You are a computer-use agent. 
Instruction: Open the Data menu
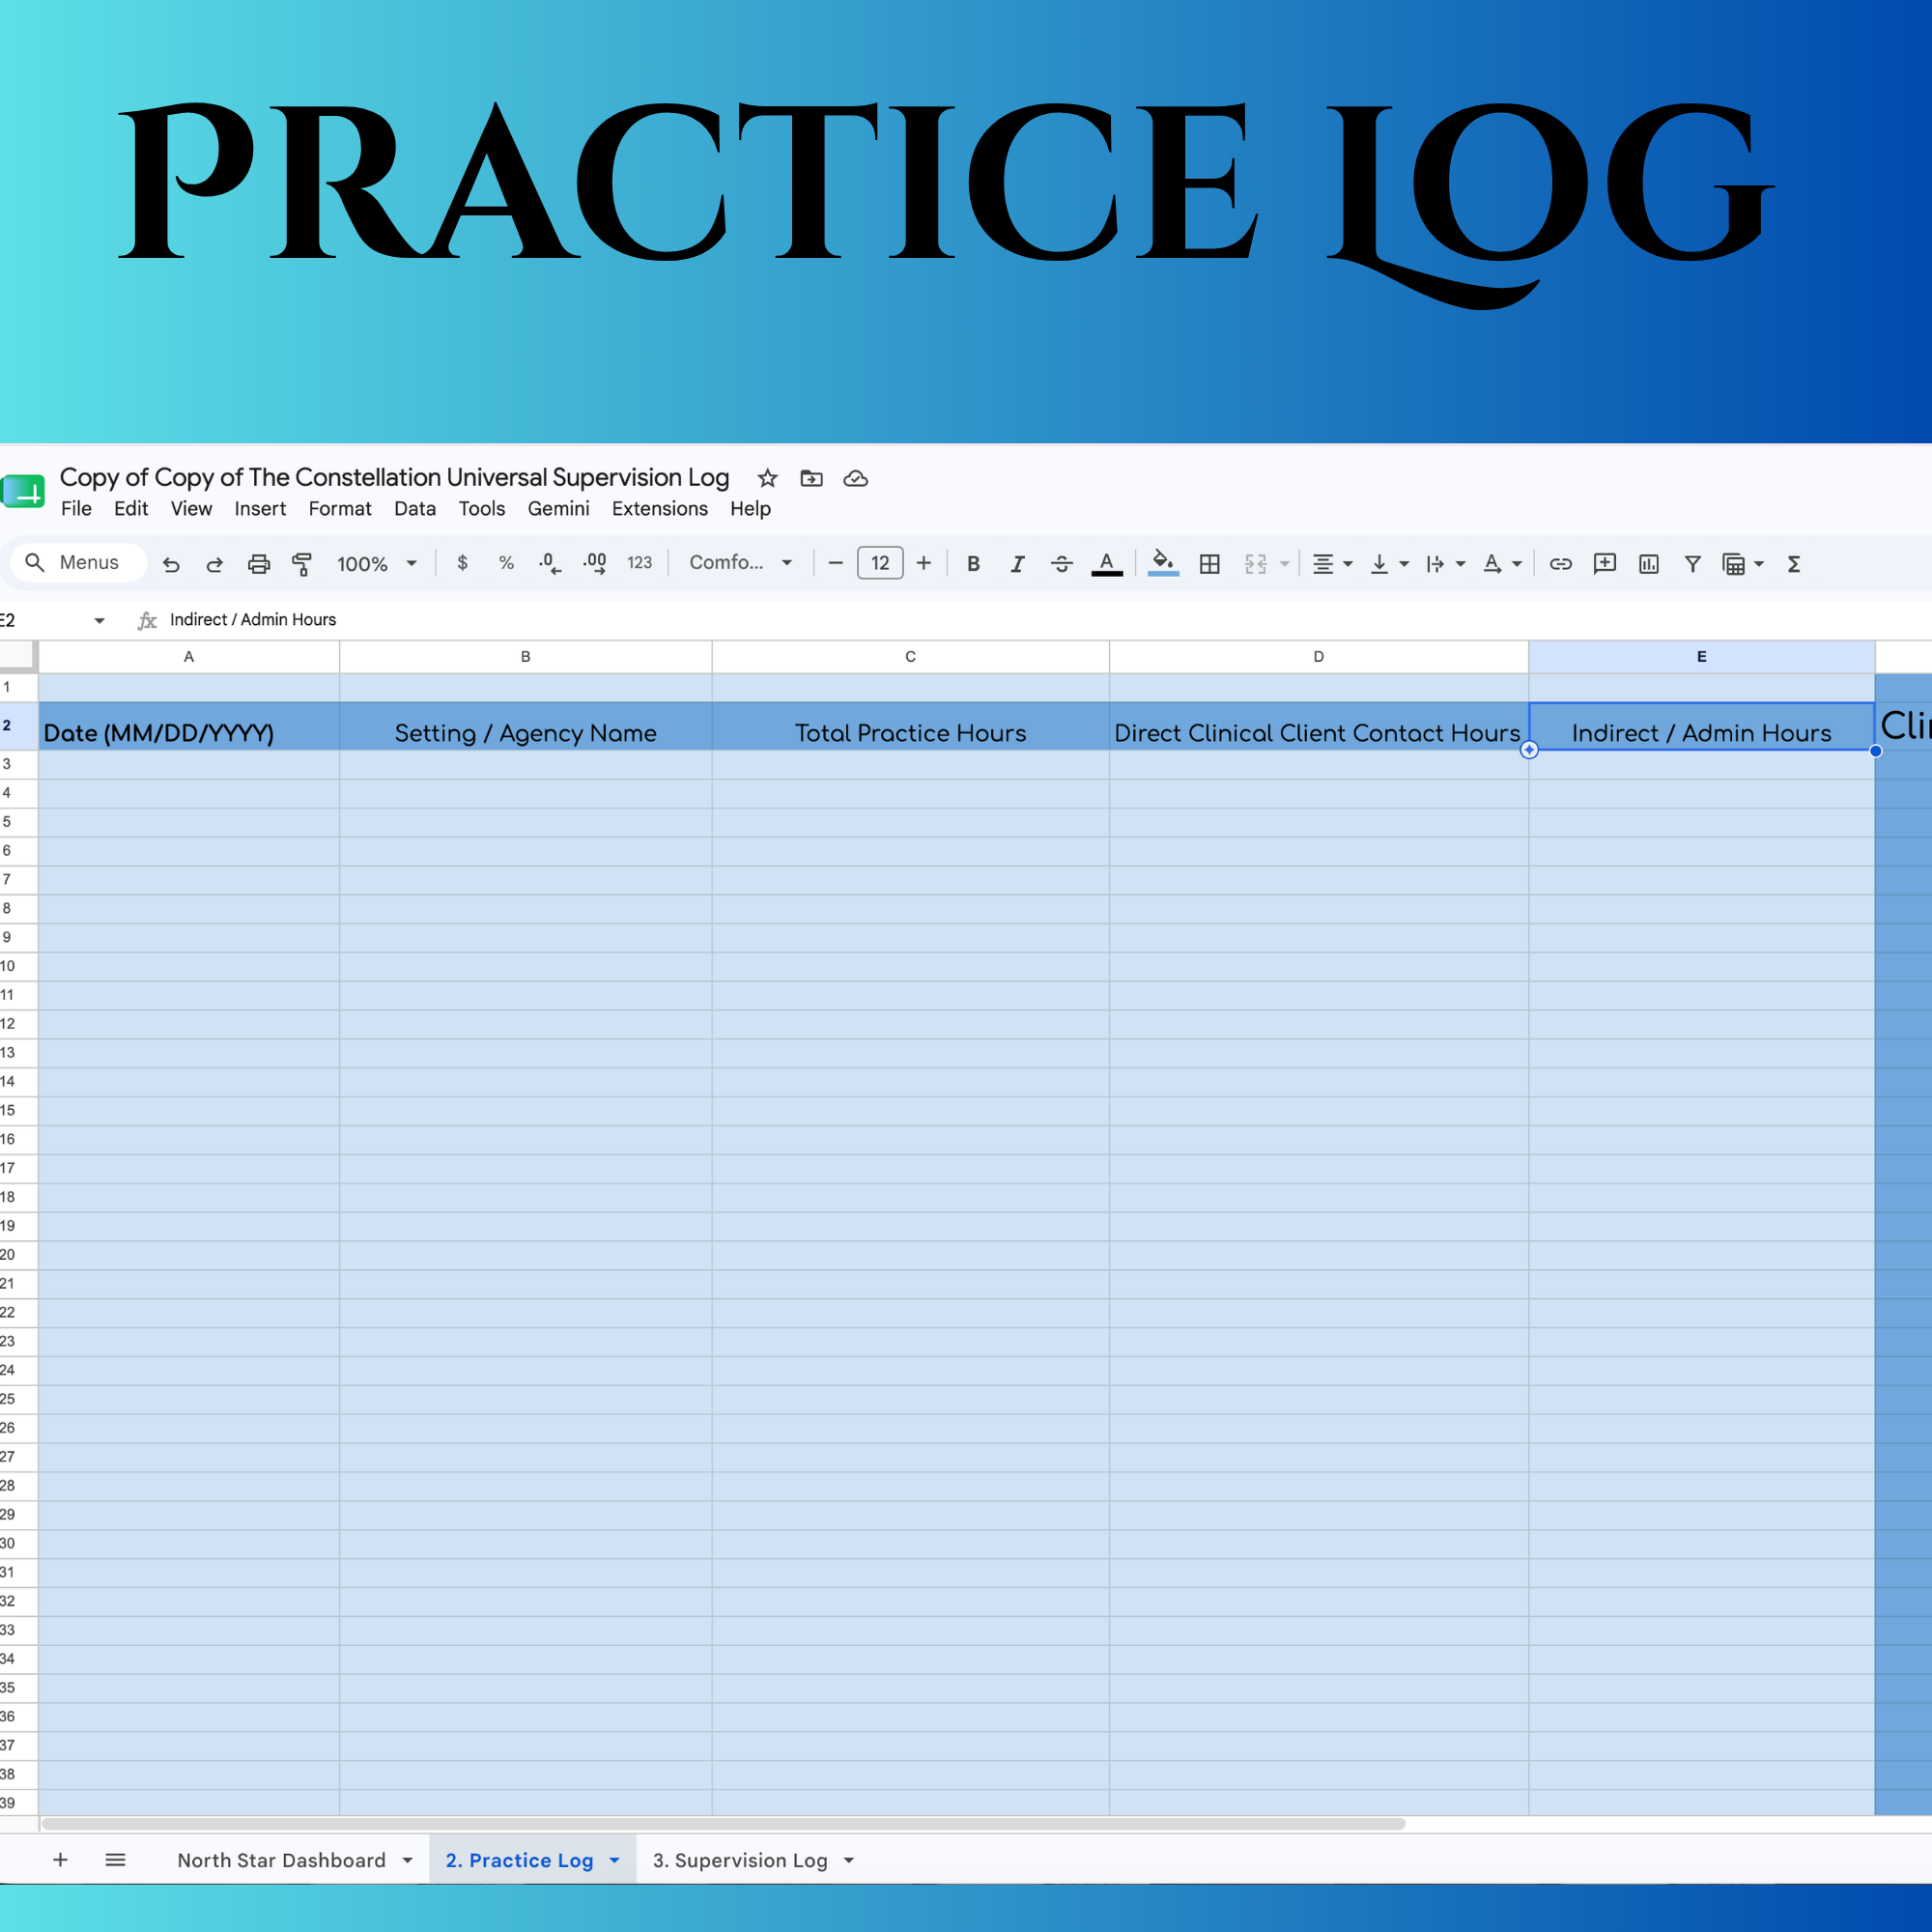tap(415, 508)
